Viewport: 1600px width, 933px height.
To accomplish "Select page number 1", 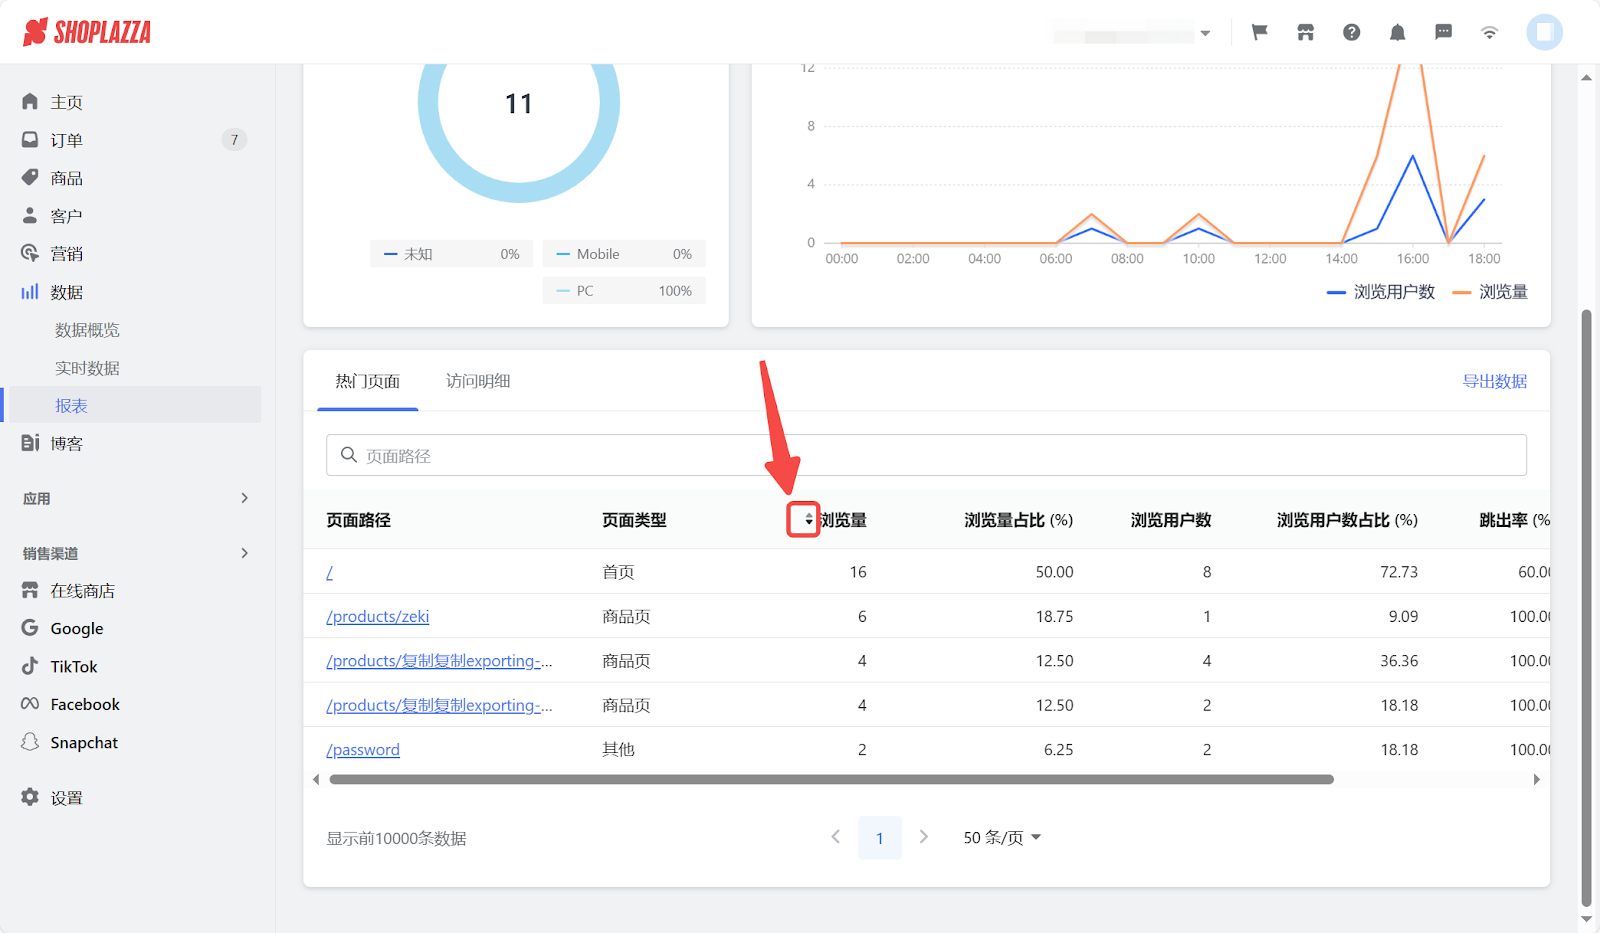I will (x=880, y=838).
